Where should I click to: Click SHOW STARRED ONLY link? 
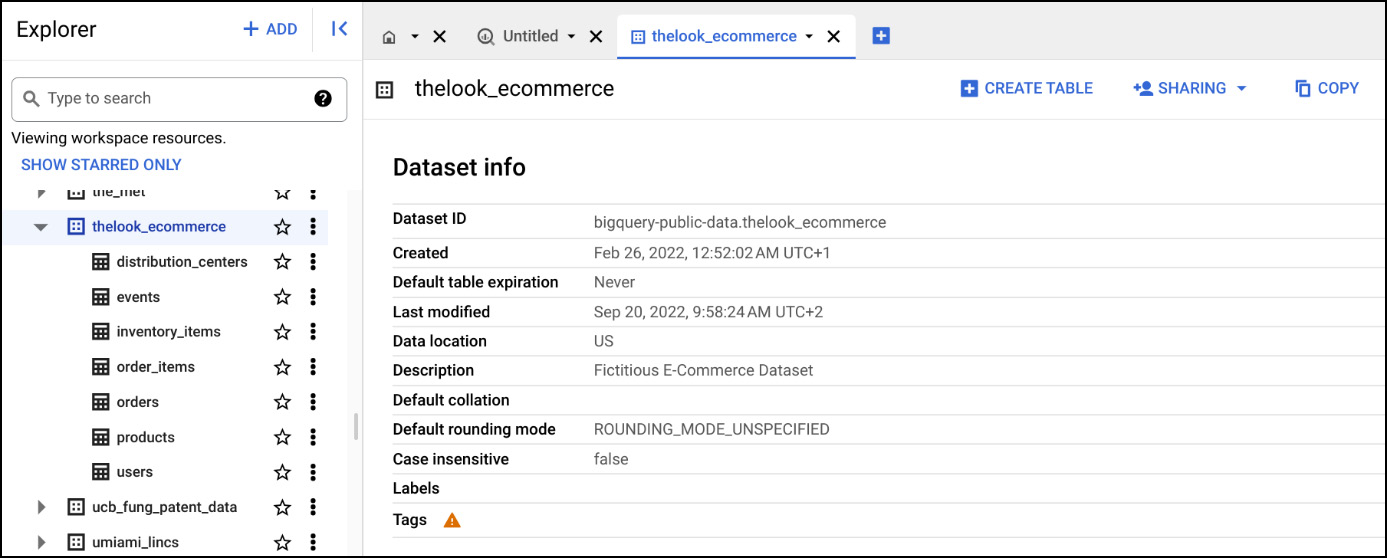(x=101, y=164)
